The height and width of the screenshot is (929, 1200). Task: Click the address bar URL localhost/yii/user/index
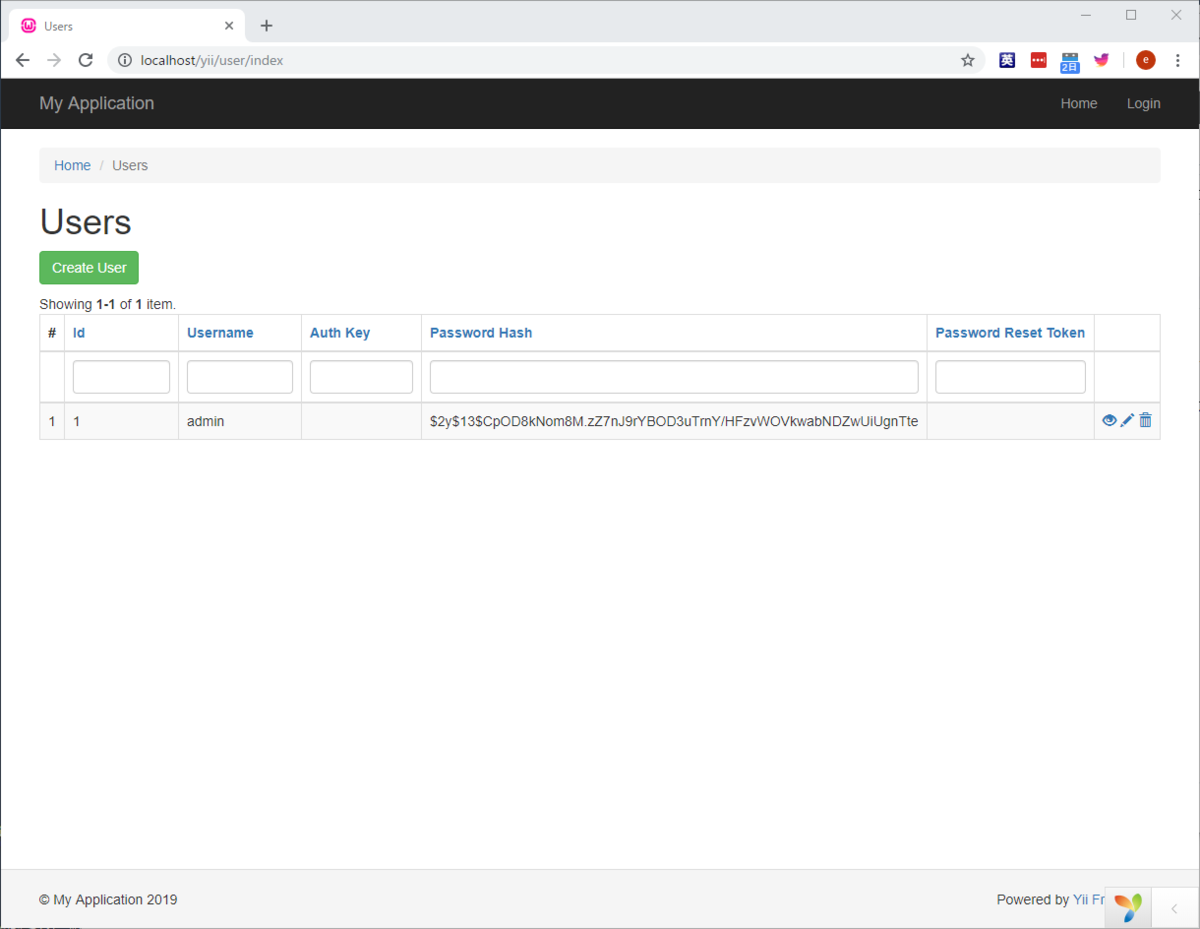point(212,60)
